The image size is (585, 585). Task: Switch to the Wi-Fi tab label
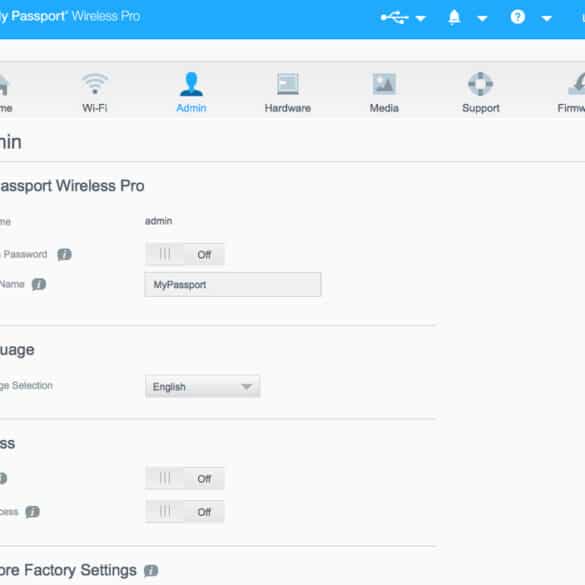click(x=95, y=108)
